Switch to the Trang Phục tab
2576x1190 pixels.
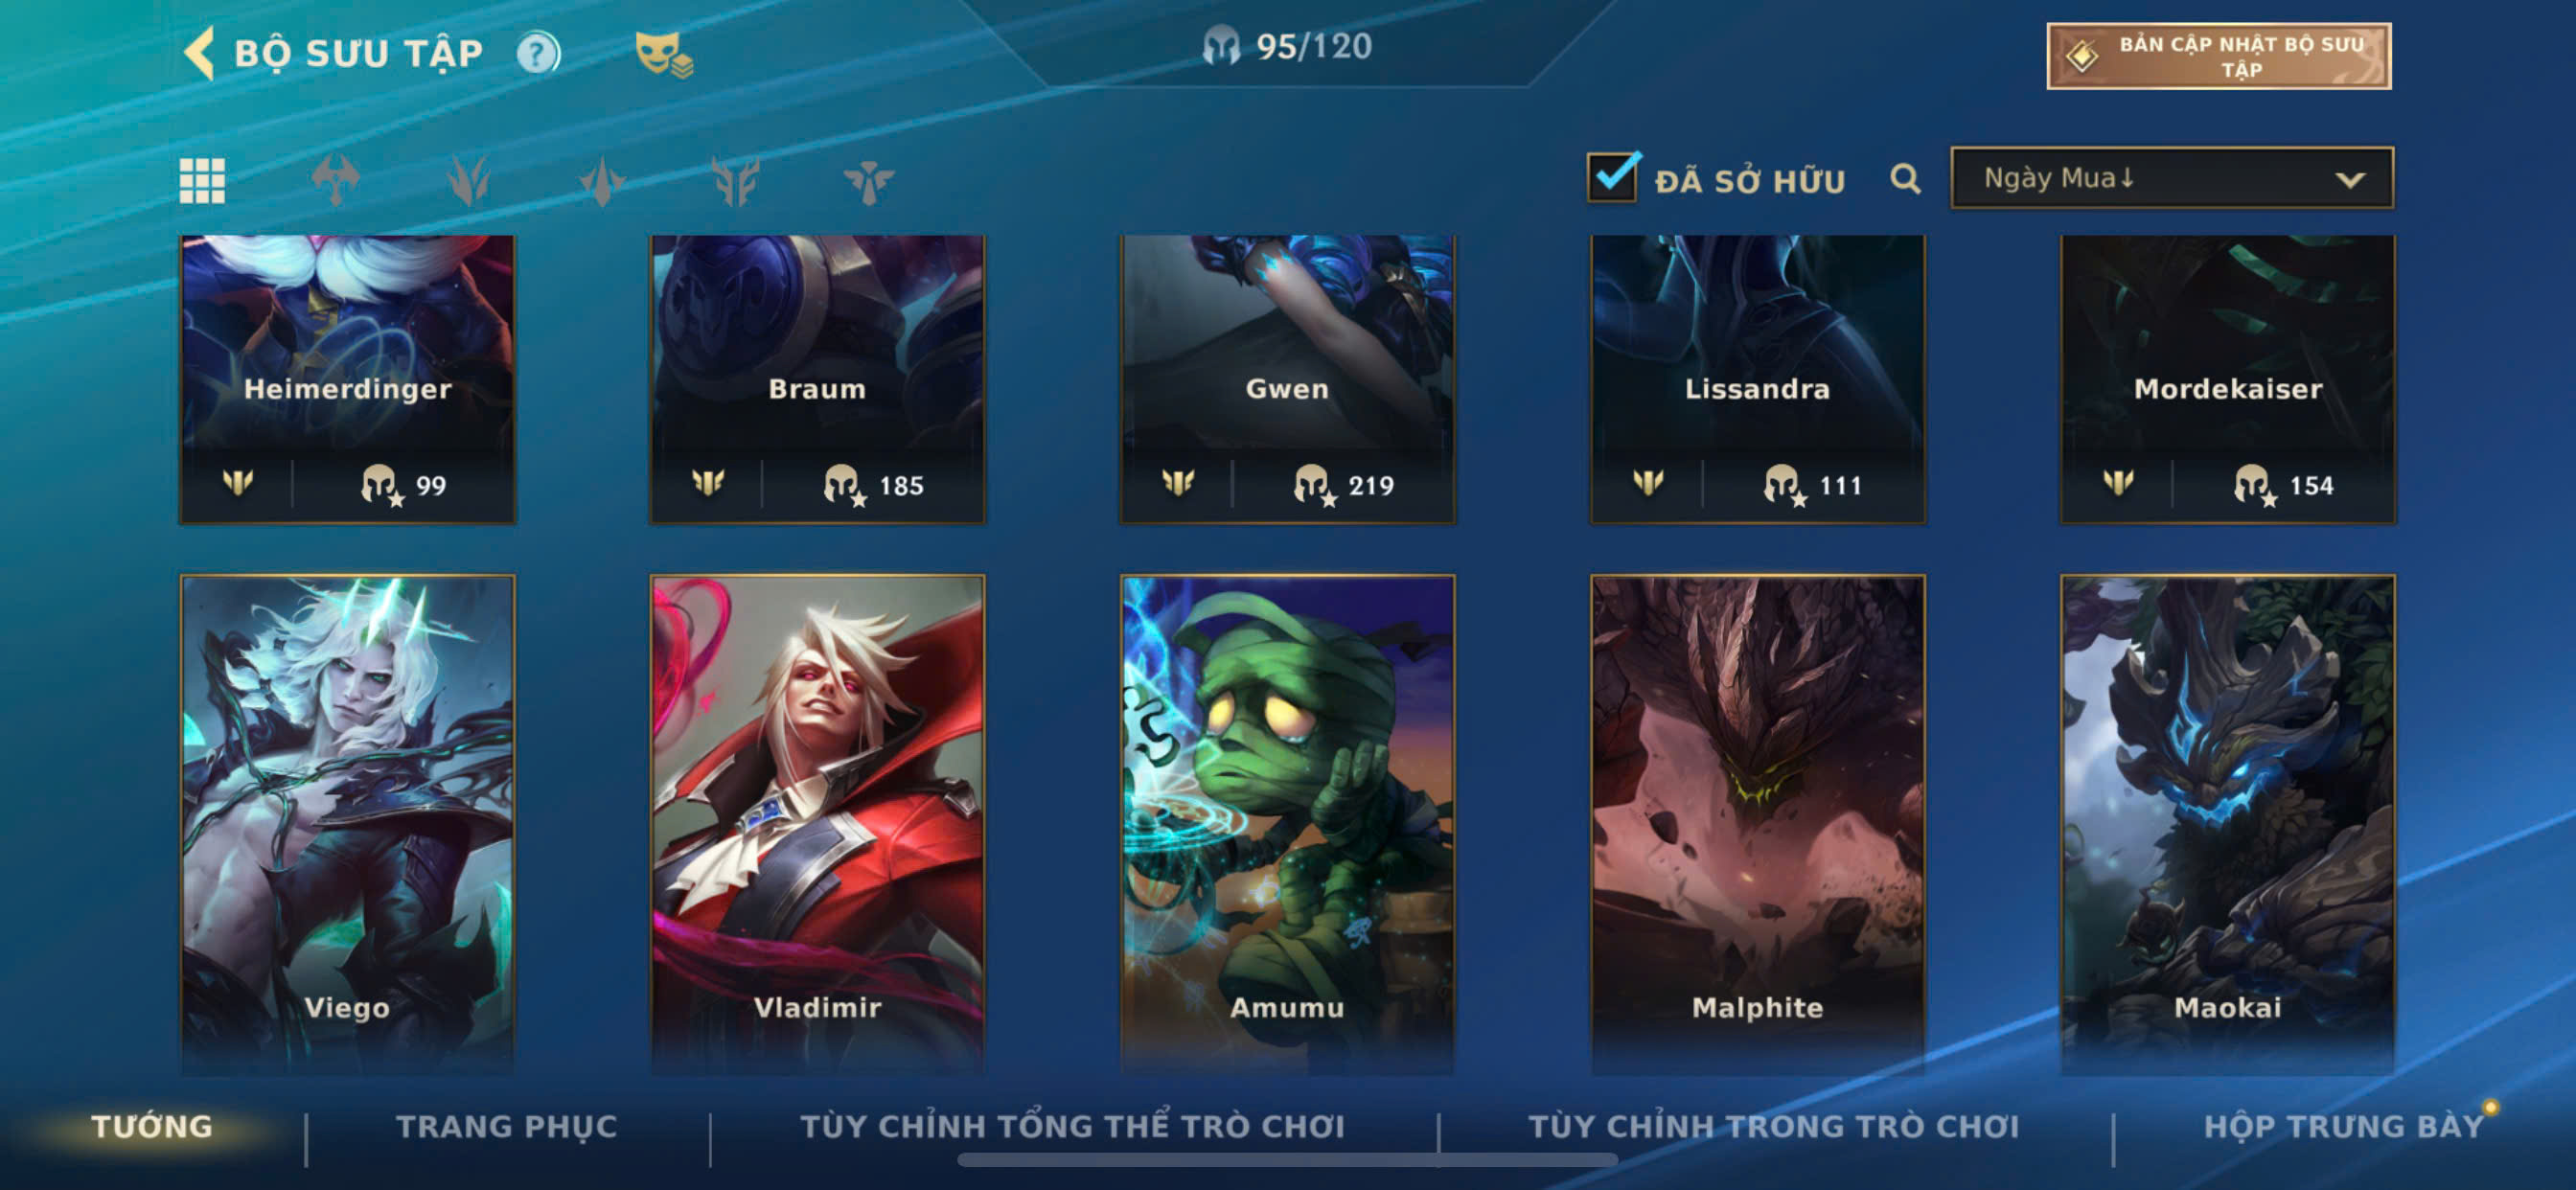507,1127
